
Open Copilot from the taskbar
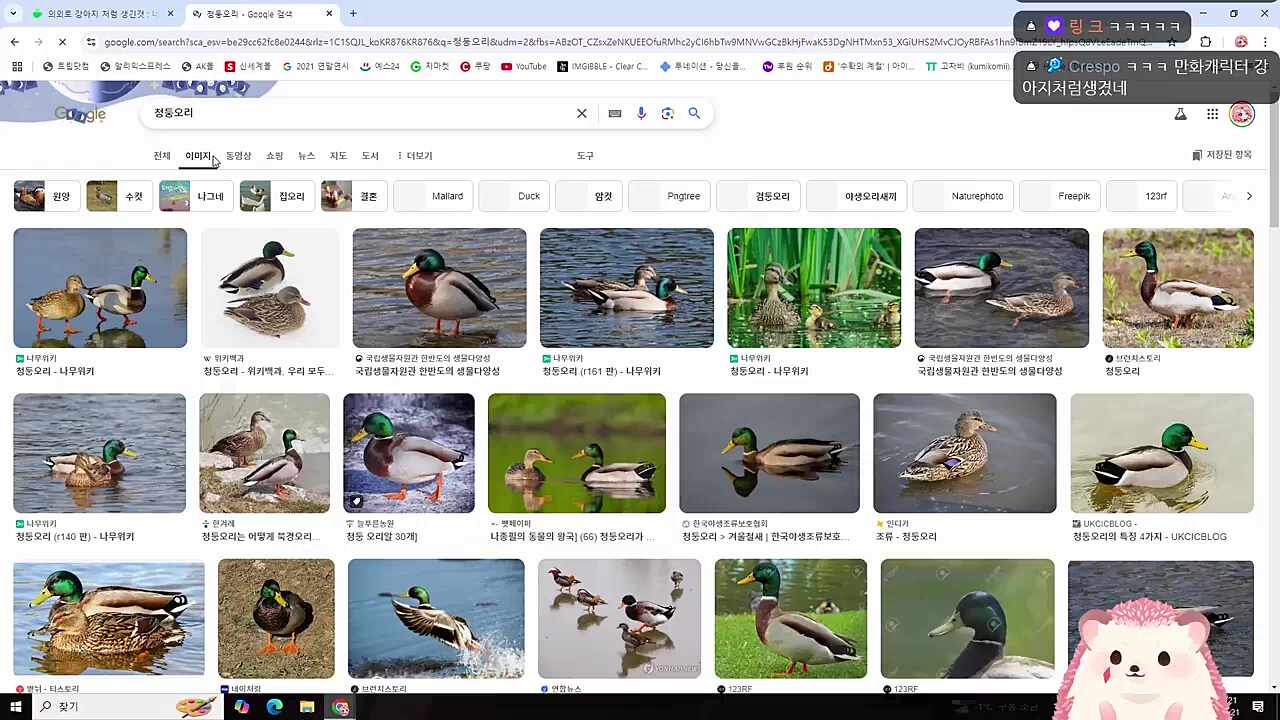coord(241,707)
